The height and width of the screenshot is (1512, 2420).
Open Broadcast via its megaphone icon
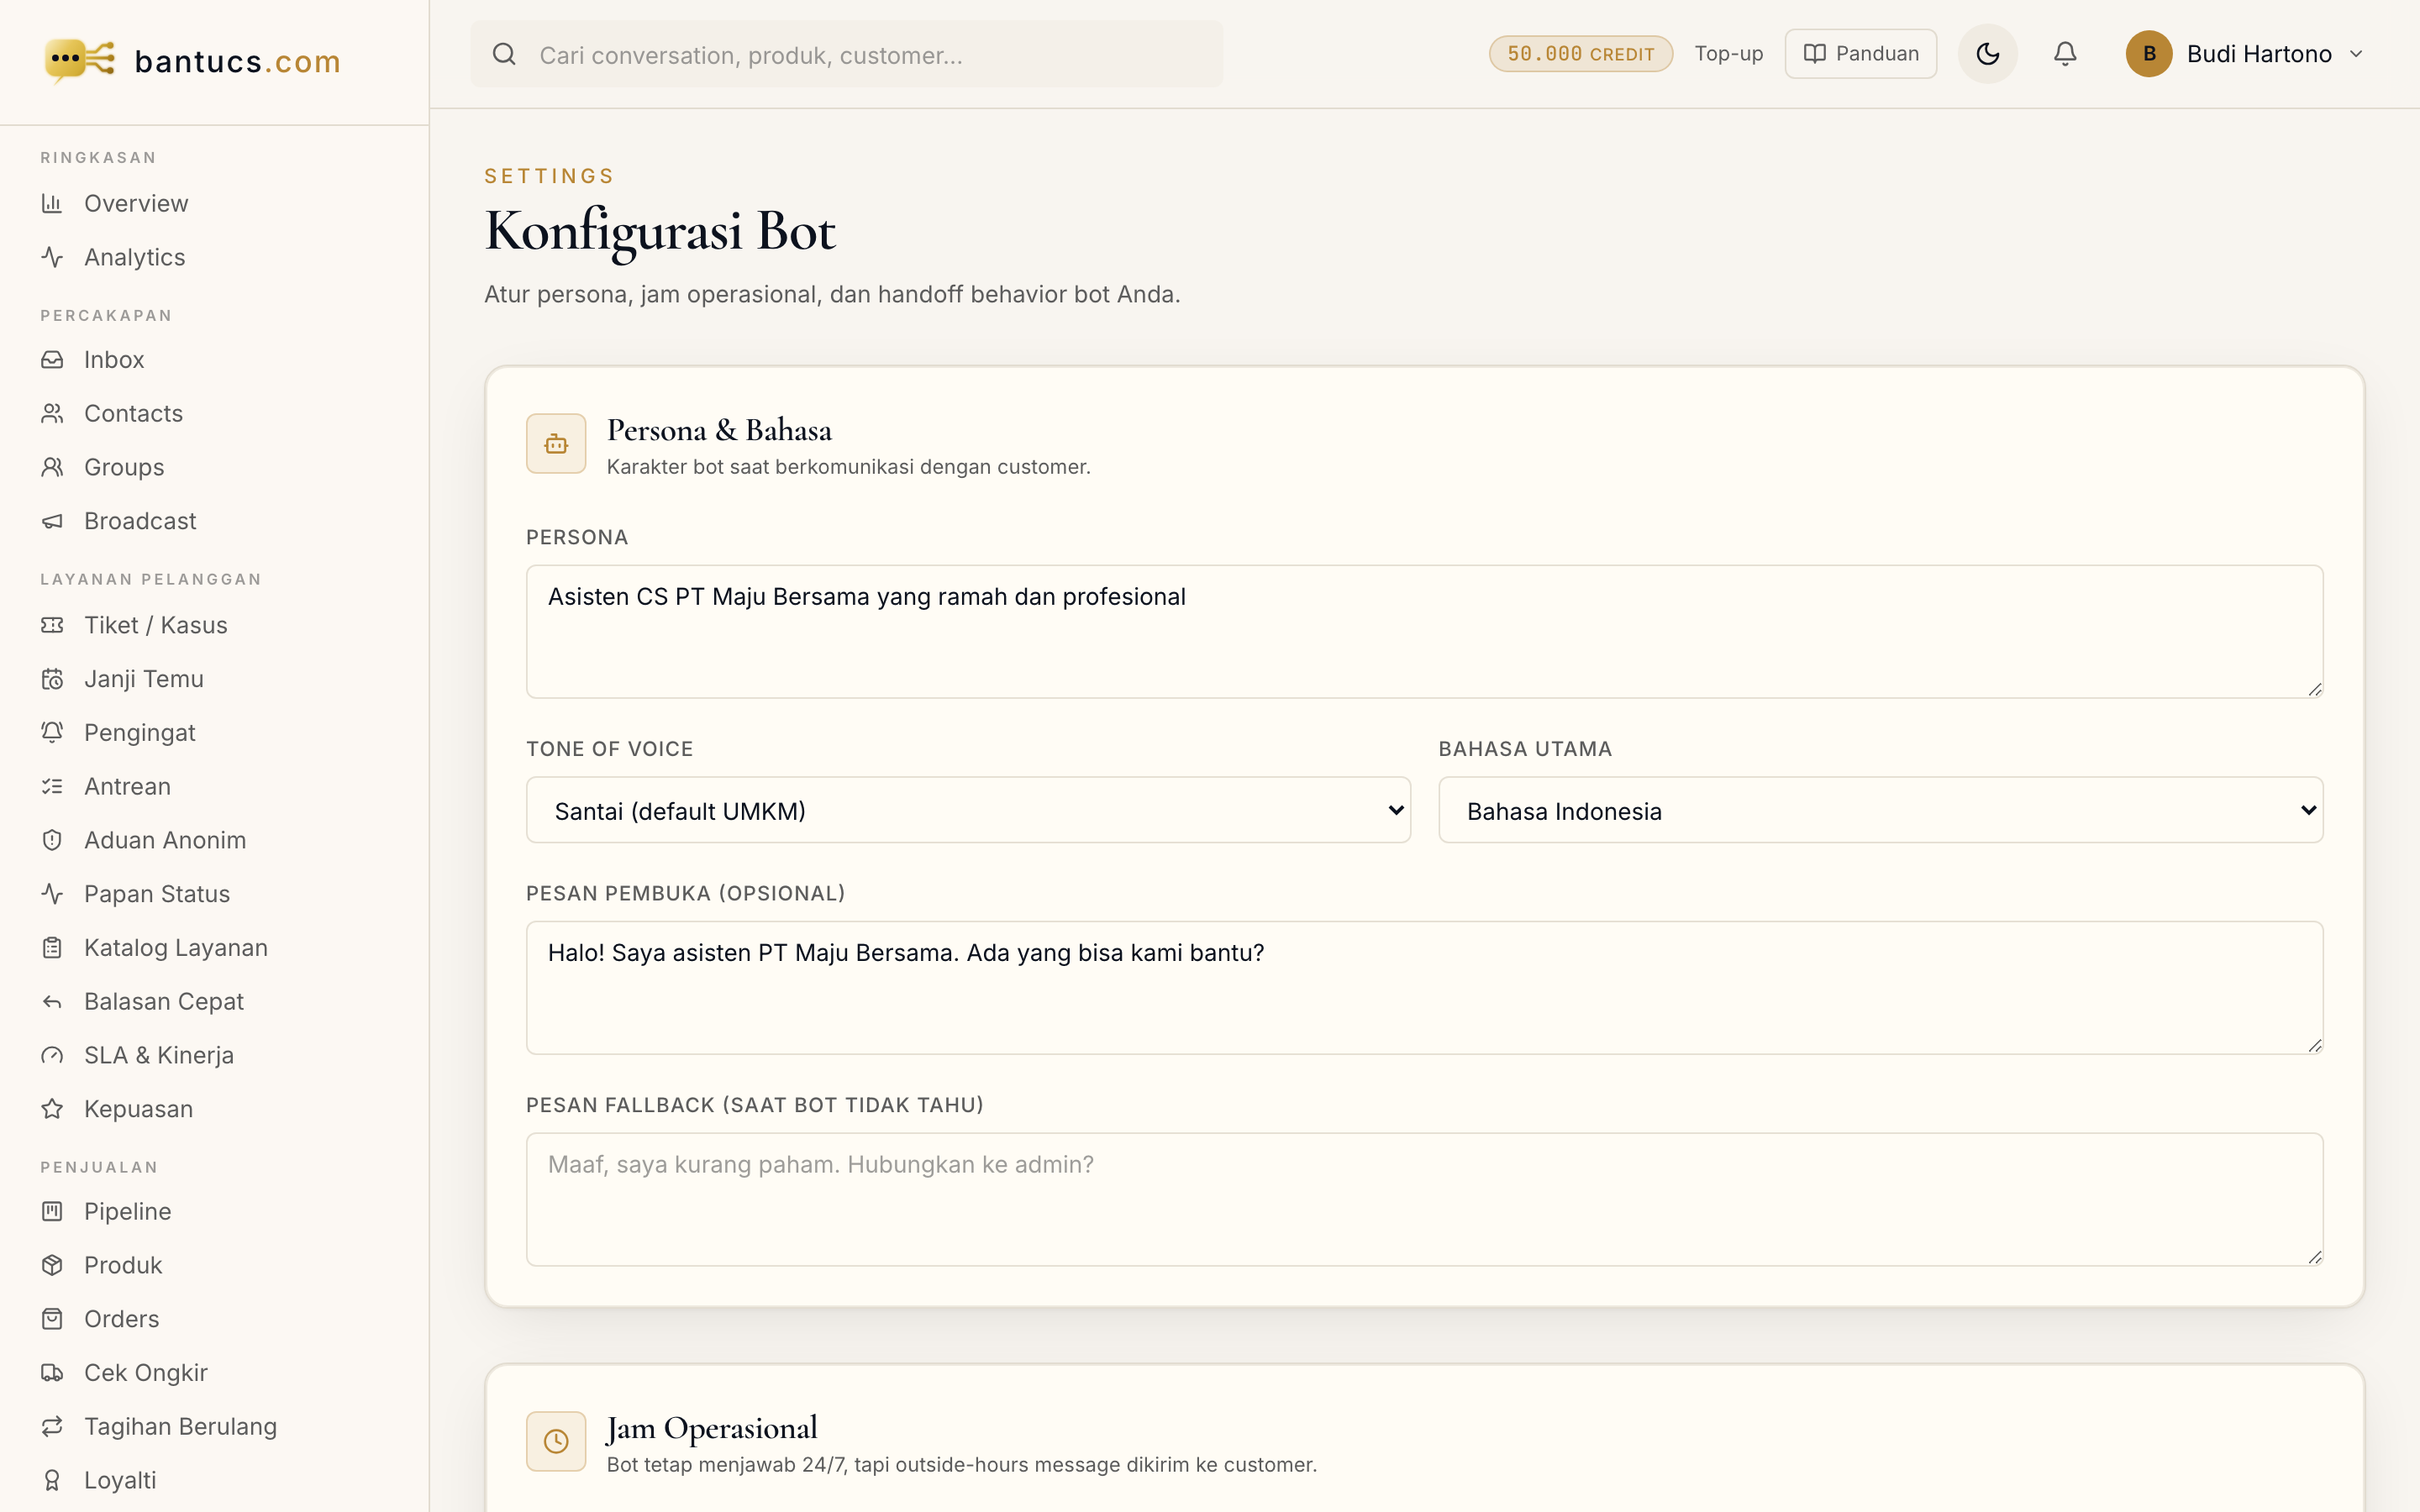pos(52,522)
